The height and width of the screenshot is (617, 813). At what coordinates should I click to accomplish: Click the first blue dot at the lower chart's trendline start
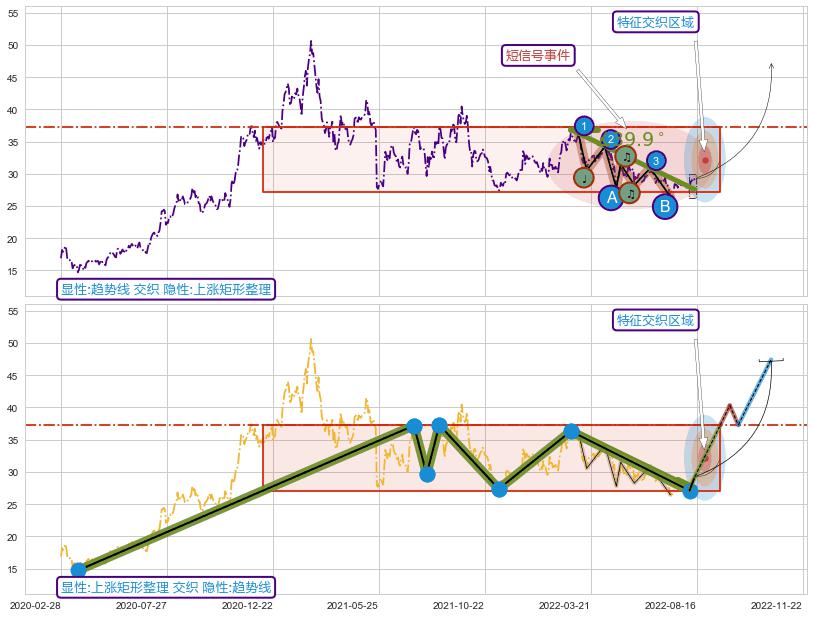(x=79, y=570)
